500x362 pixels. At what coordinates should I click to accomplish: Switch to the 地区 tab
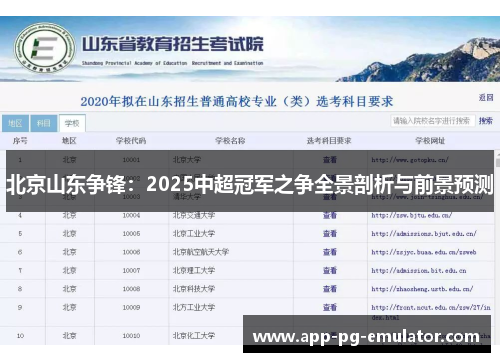pos(15,123)
